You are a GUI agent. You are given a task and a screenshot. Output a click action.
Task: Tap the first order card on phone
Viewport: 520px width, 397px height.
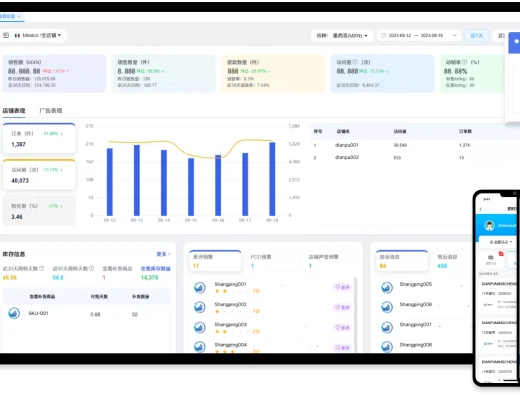click(499, 295)
